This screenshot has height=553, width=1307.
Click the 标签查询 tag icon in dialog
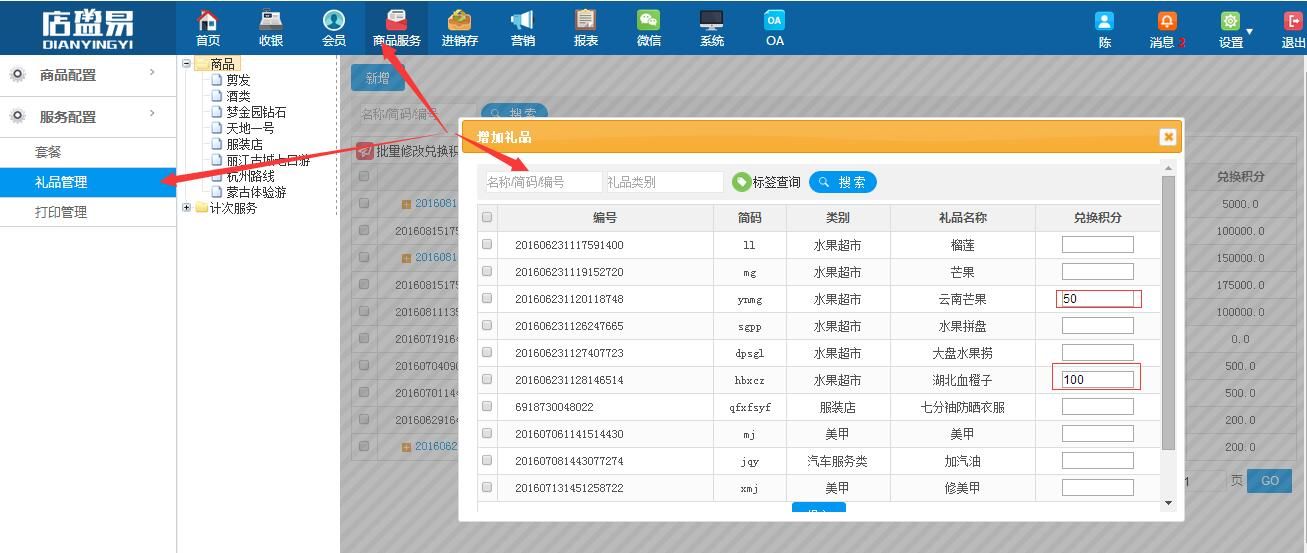point(741,182)
